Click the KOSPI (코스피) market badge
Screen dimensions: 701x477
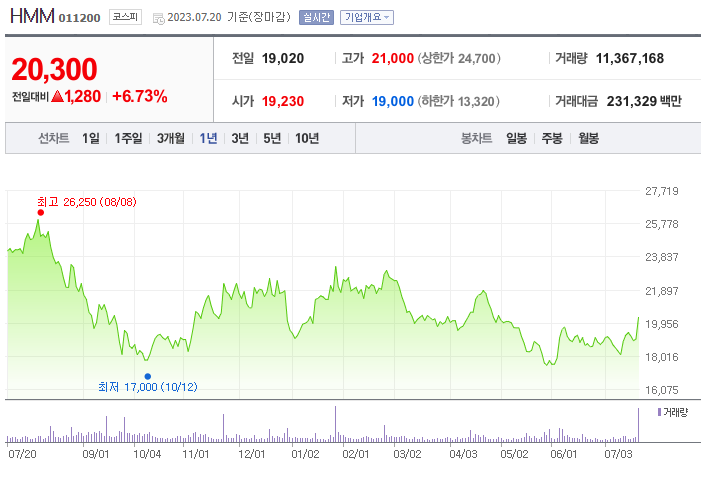tap(125, 17)
